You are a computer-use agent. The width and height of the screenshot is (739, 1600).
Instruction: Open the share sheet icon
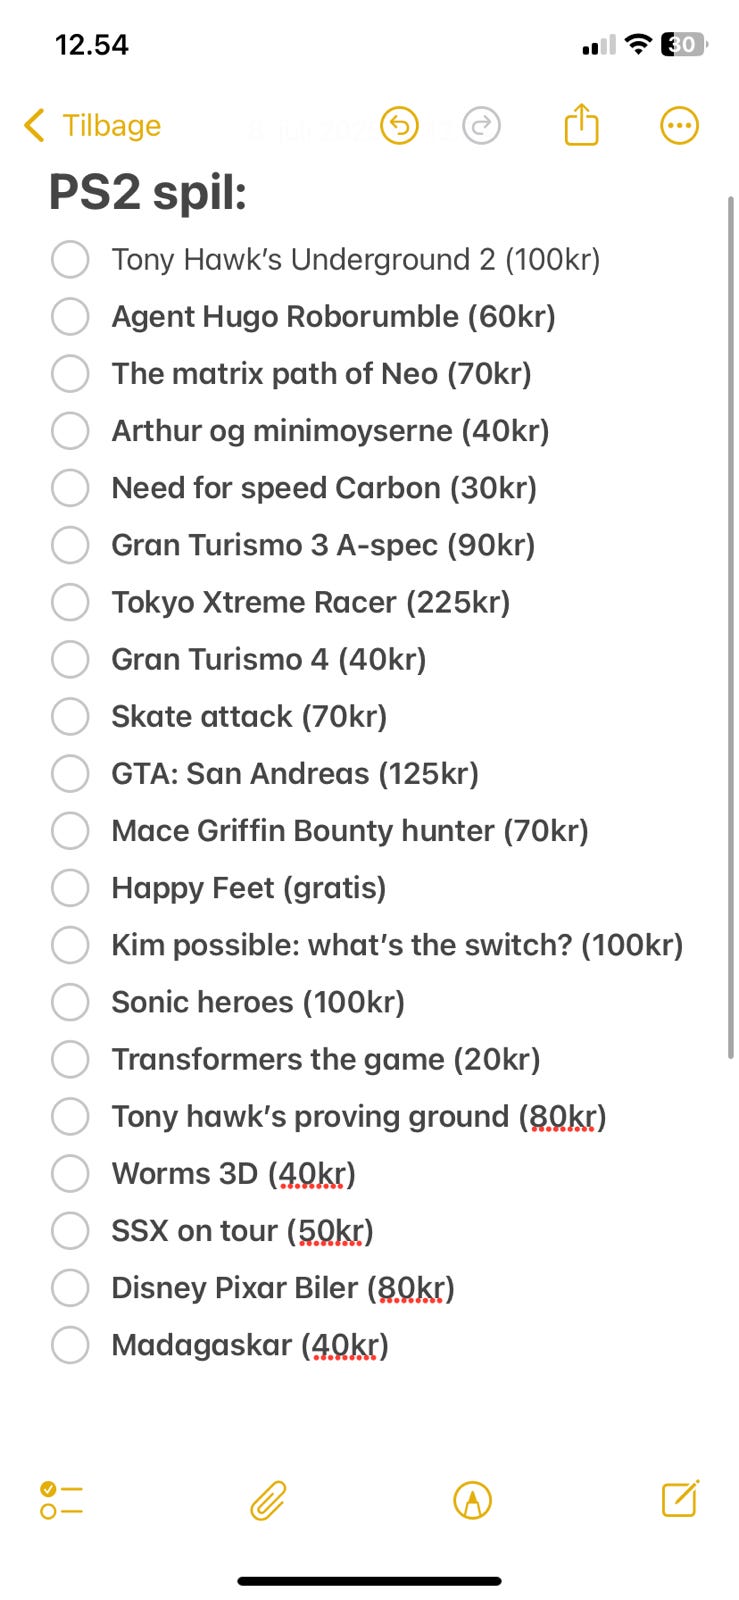[581, 126]
